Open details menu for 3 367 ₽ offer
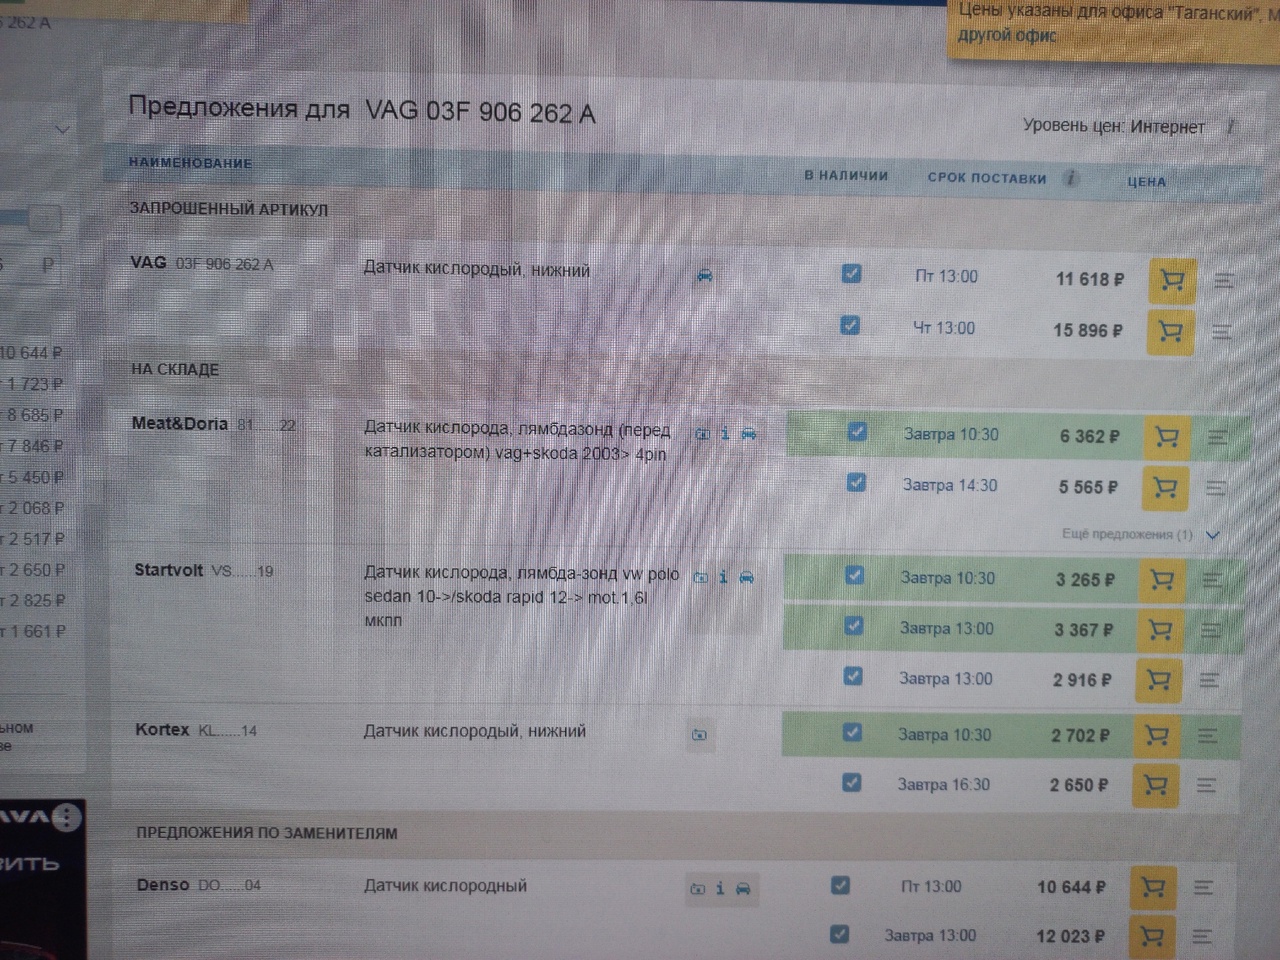The width and height of the screenshot is (1280, 960). (1211, 630)
